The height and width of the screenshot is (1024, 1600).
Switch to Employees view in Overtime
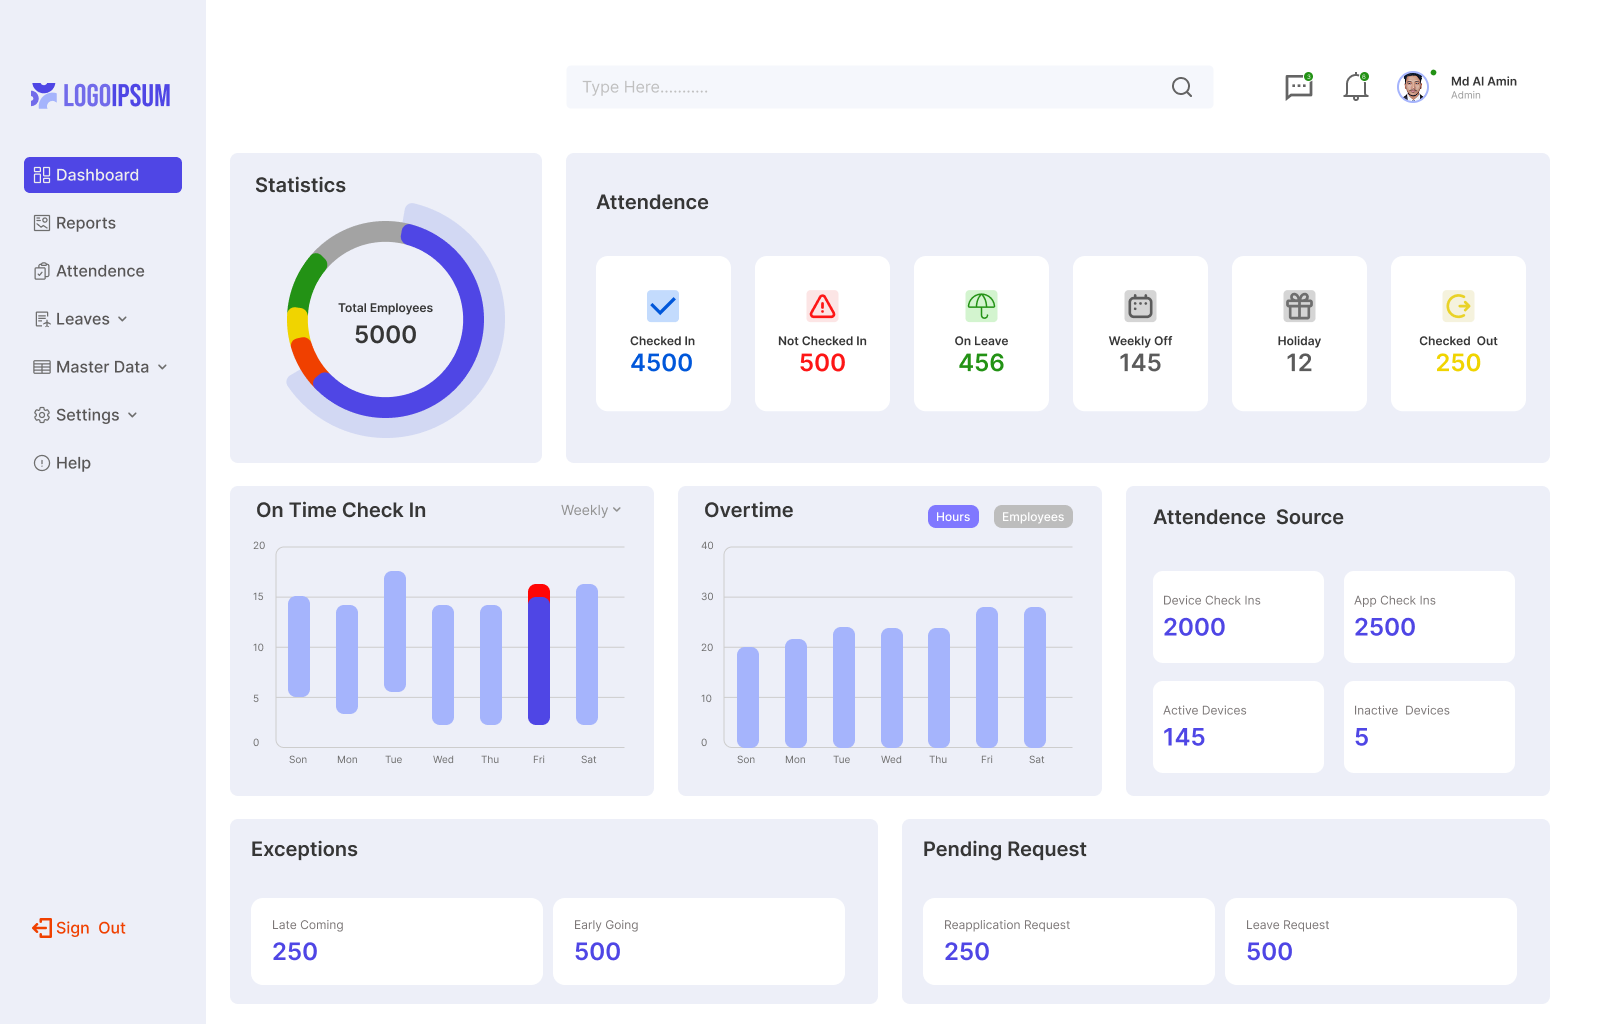coord(1032,516)
